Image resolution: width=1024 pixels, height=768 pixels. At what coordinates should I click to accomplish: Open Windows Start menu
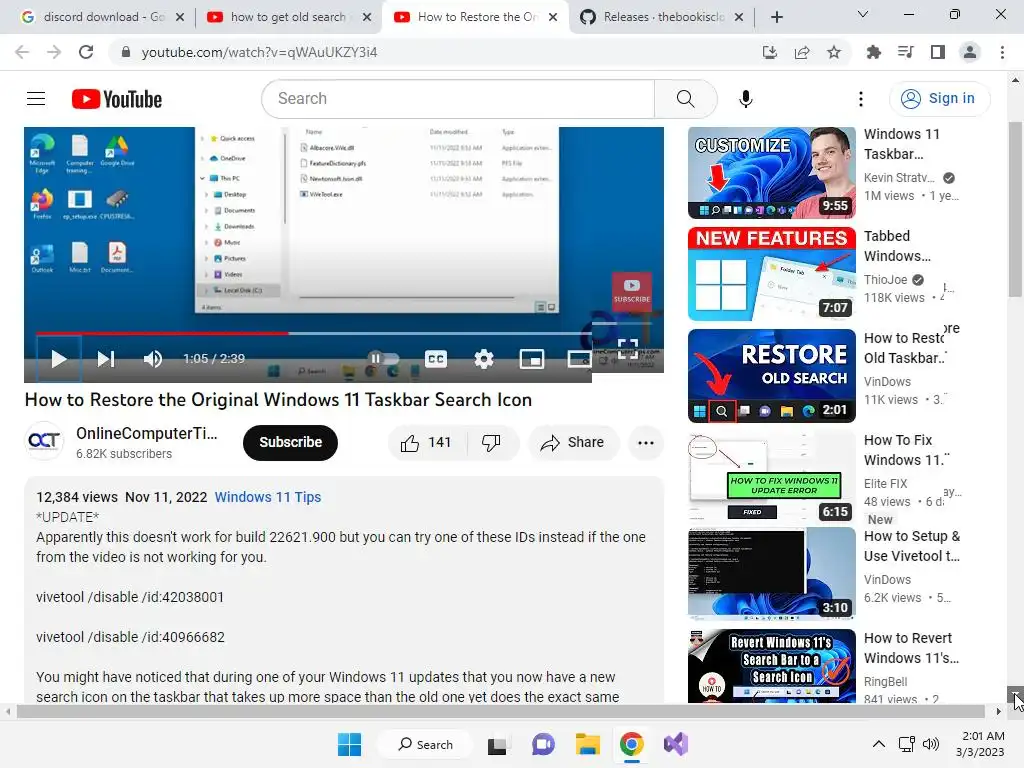click(x=349, y=744)
